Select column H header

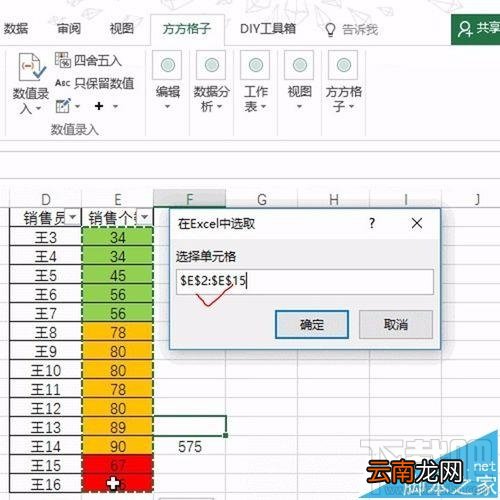tap(334, 199)
